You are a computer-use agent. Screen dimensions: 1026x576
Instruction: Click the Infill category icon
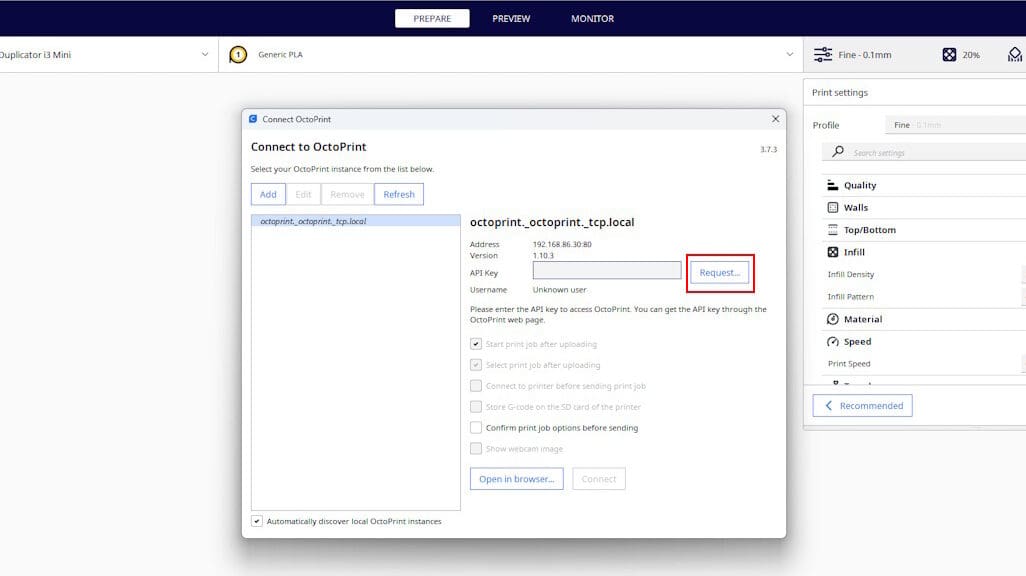(x=832, y=252)
